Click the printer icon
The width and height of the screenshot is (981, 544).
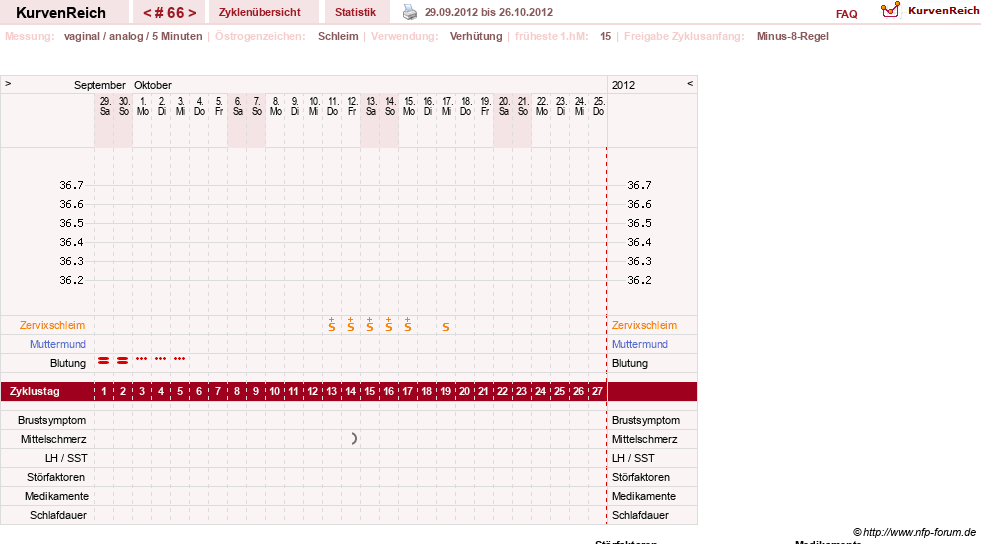coord(410,12)
